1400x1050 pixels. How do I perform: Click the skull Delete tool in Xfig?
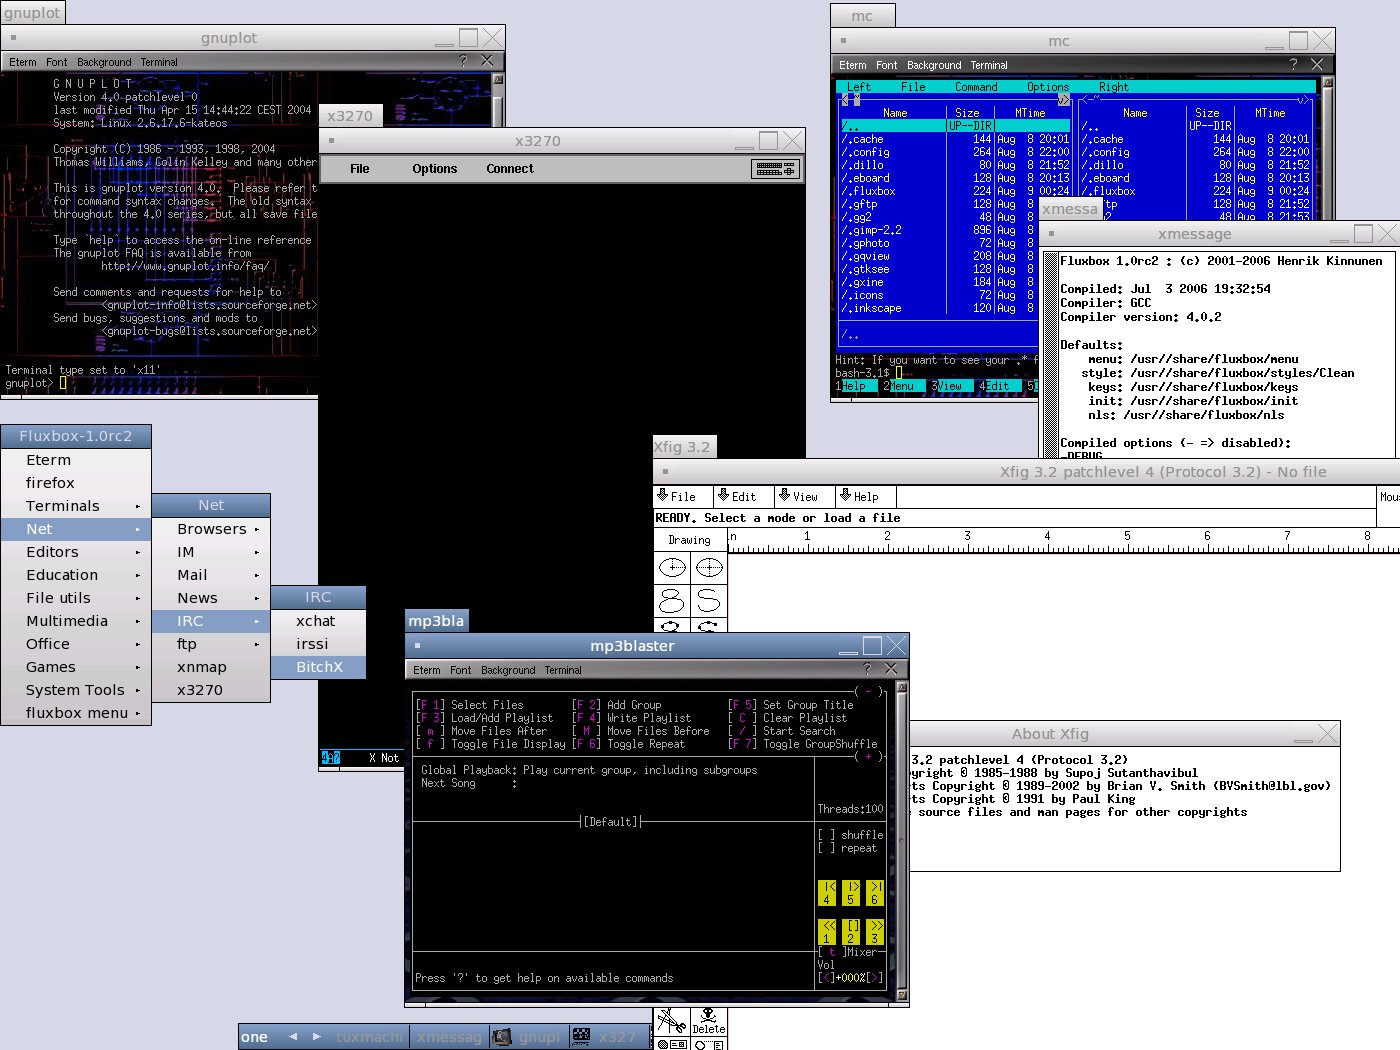click(x=709, y=1022)
